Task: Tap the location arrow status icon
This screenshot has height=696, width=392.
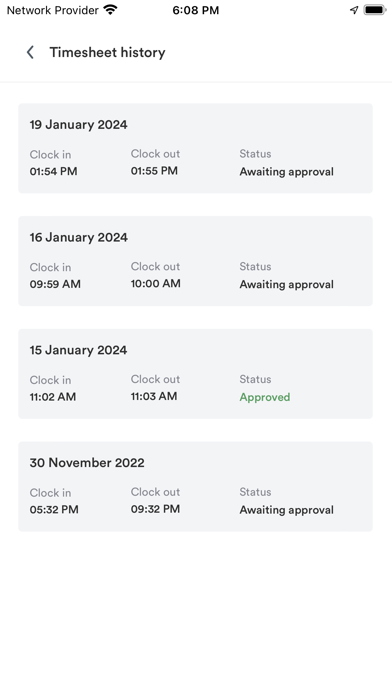Action: [x=354, y=10]
